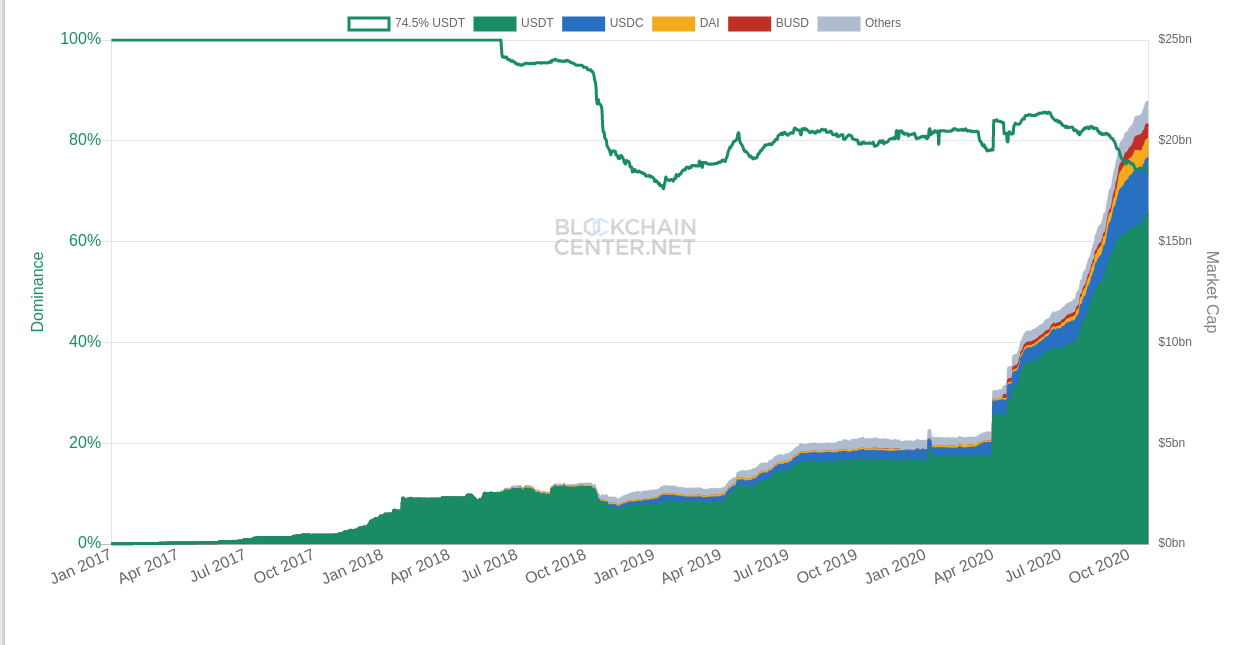Click the blue USDC legend color box
This screenshot has height=645, width=1241.
click(583, 23)
